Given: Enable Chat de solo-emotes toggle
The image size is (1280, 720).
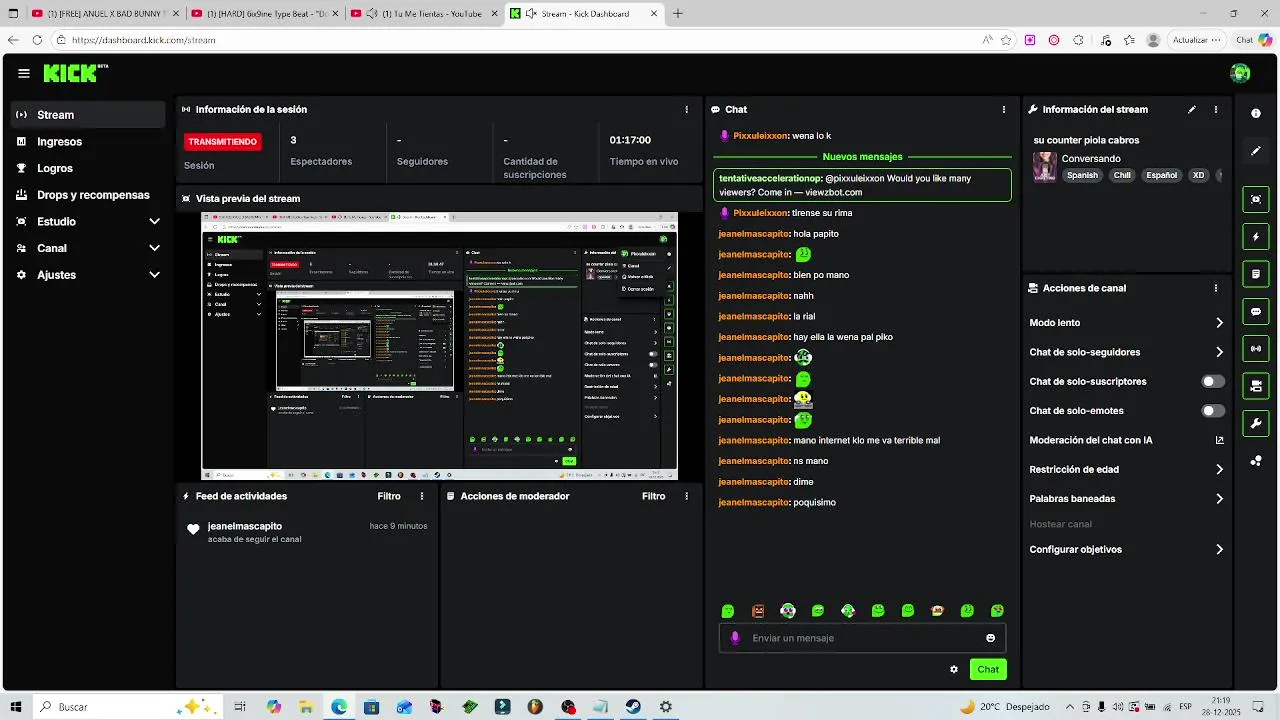Looking at the screenshot, I should (1213, 411).
